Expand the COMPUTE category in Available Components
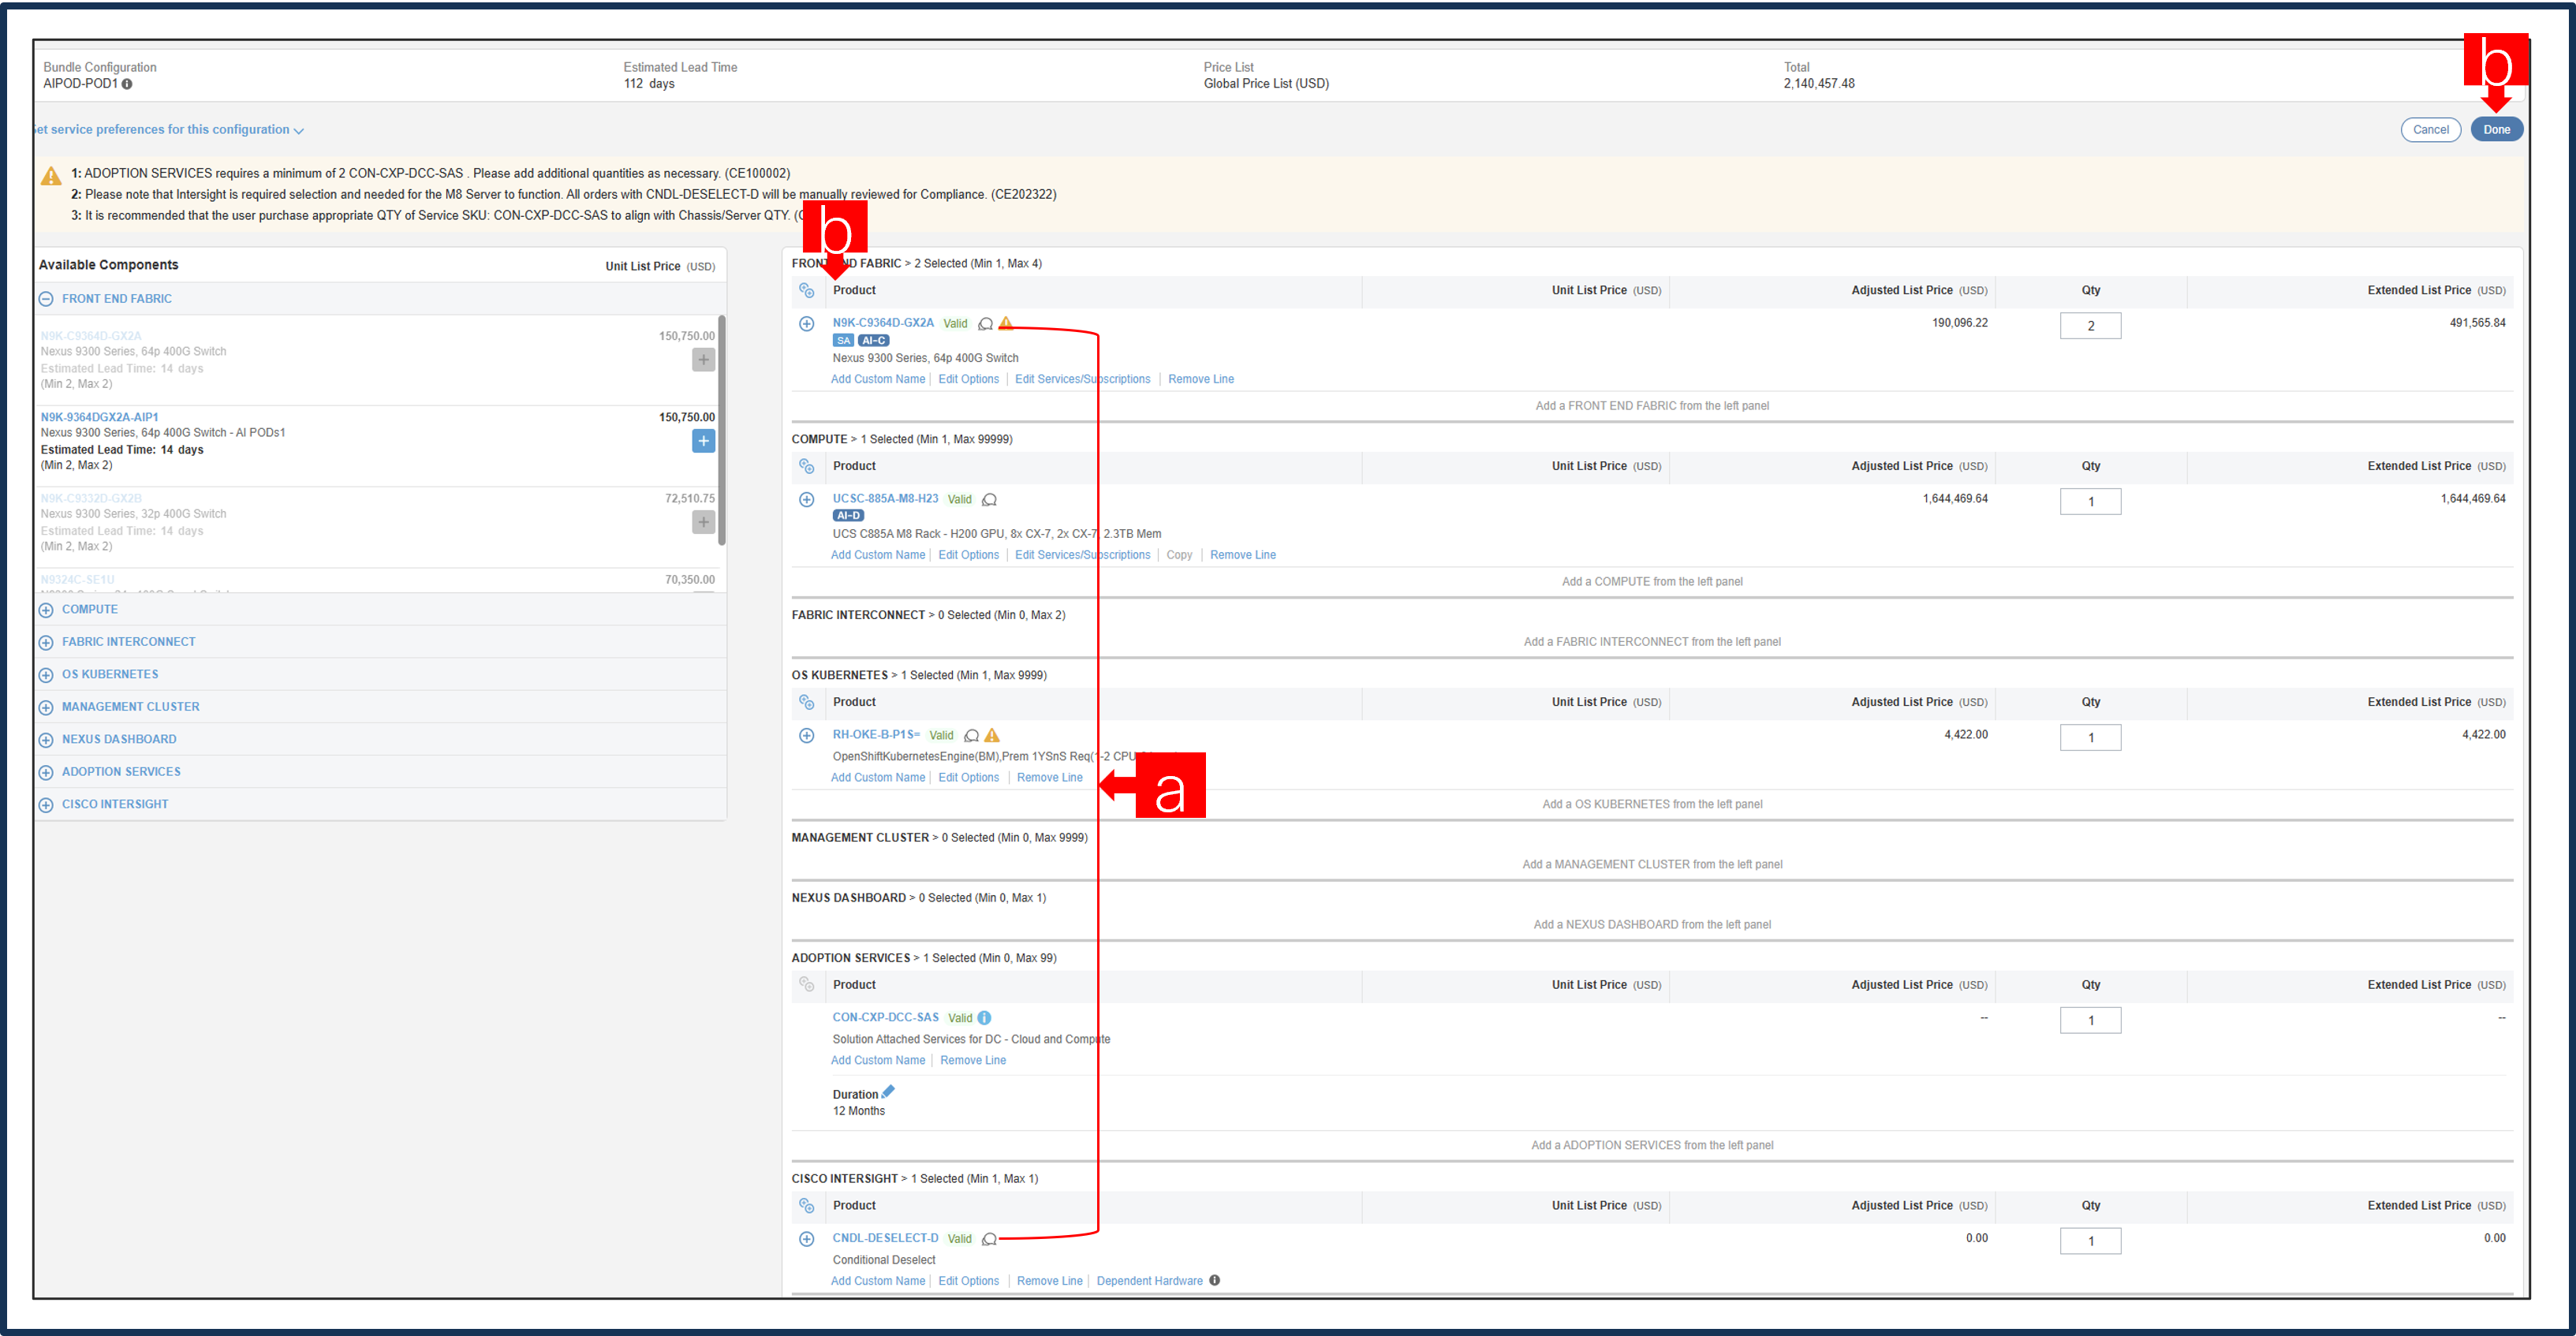Viewport: 2576px width, 1336px height. tap(46, 609)
